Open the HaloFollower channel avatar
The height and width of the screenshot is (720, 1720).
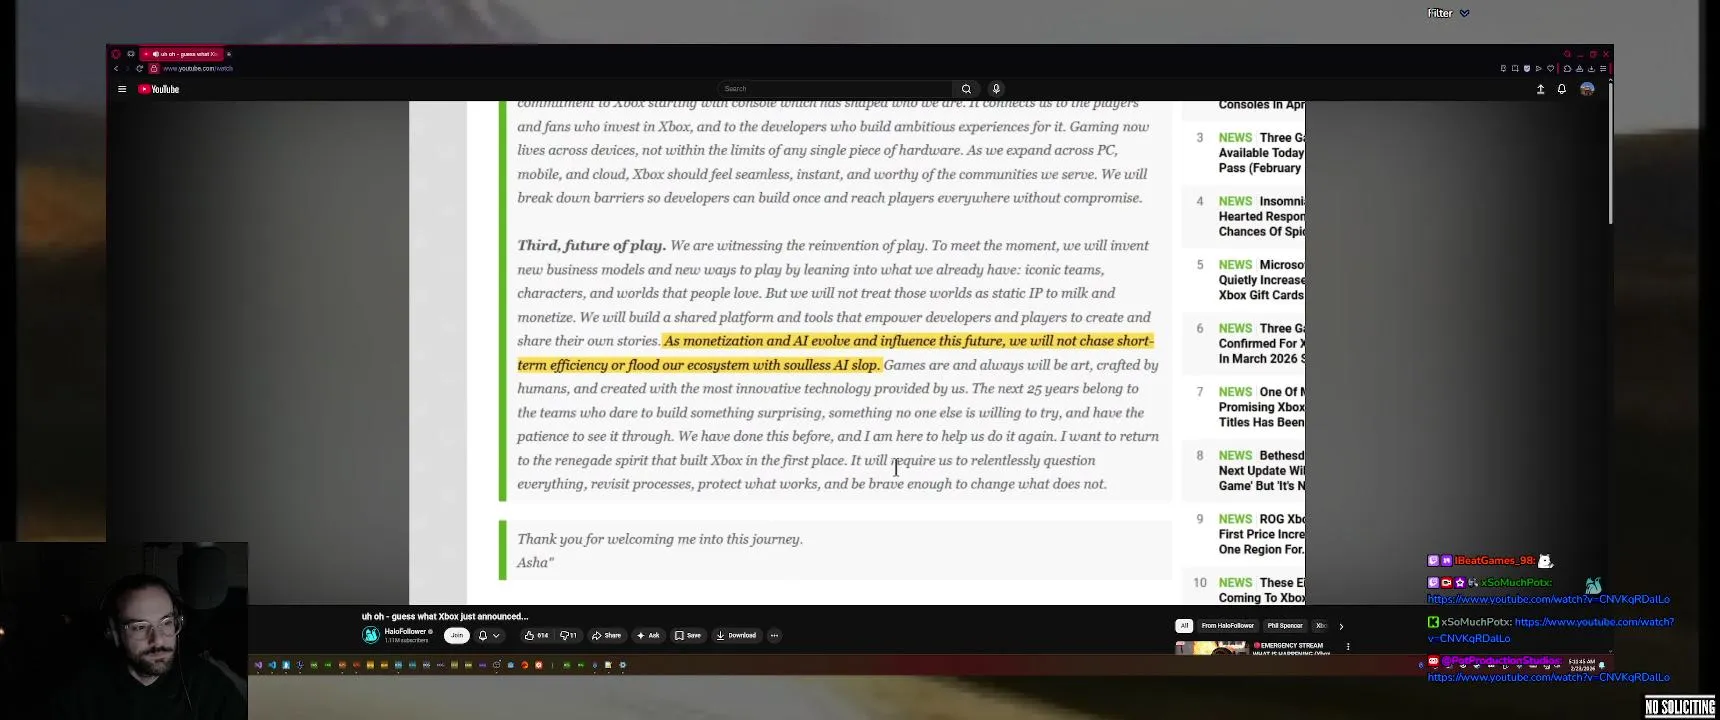[x=371, y=635]
